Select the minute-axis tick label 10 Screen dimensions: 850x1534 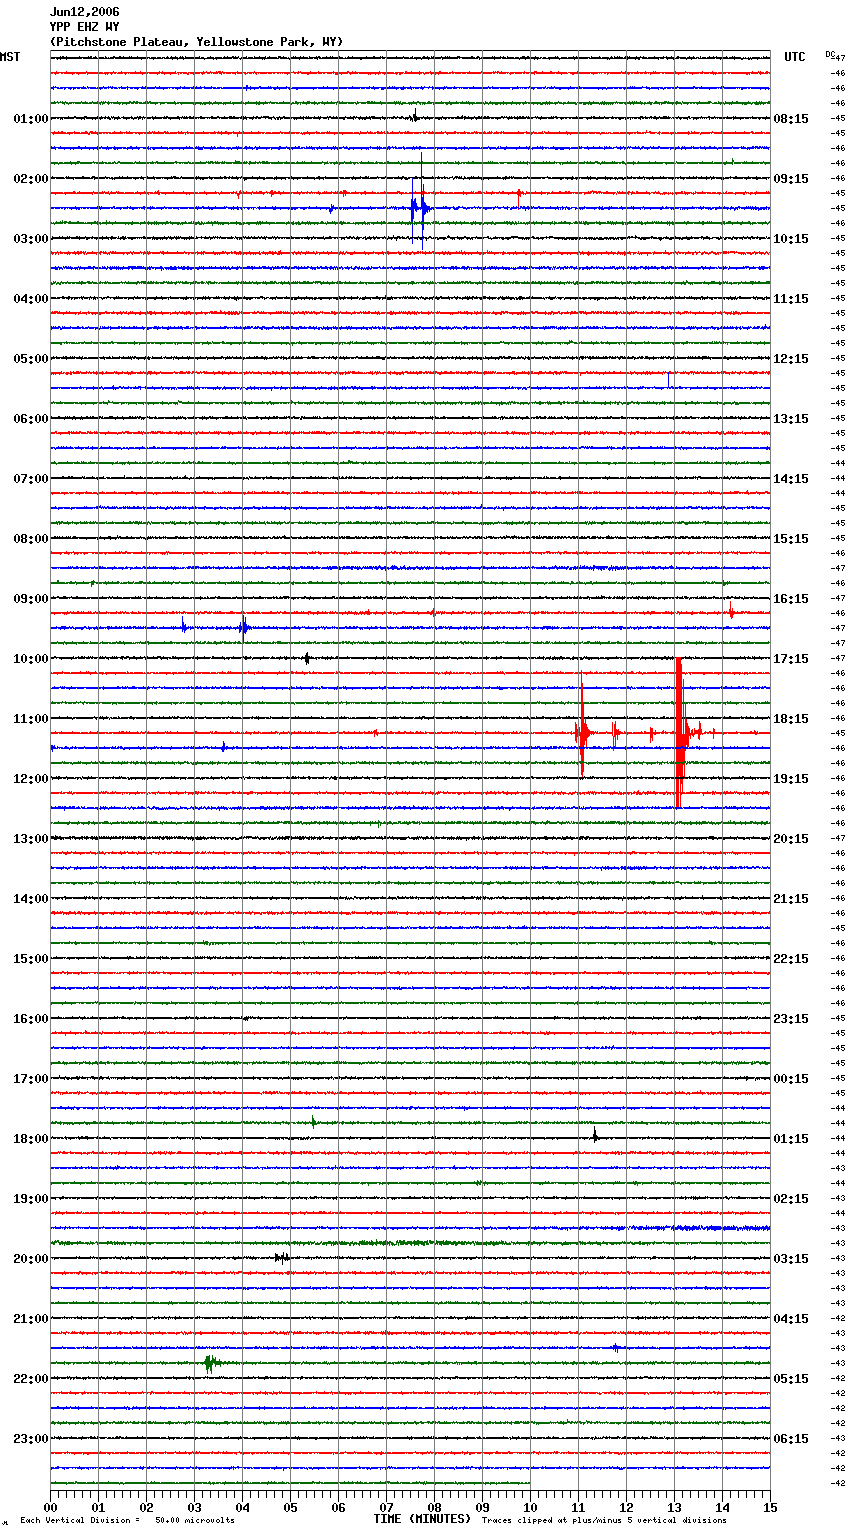530,1507
